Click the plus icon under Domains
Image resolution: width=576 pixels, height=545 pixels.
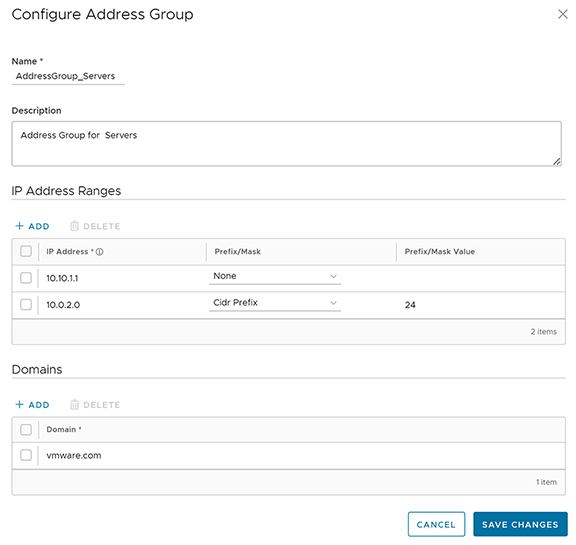(19, 404)
